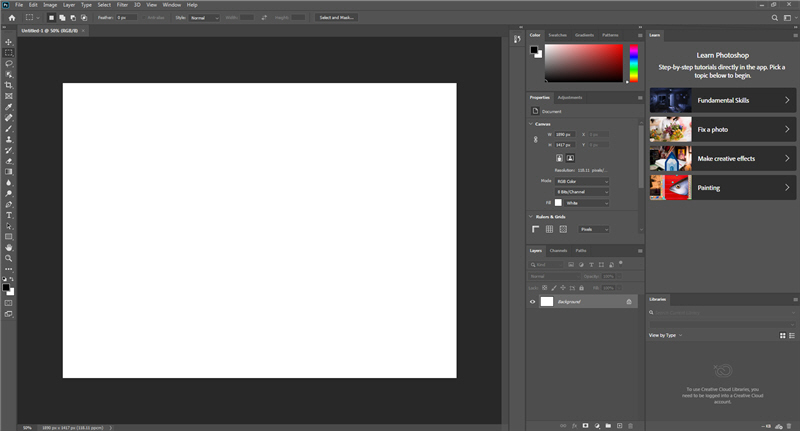Open the File menu
Viewport: 800px width, 431px height.
pyautogui.click(x=19, y=5)
